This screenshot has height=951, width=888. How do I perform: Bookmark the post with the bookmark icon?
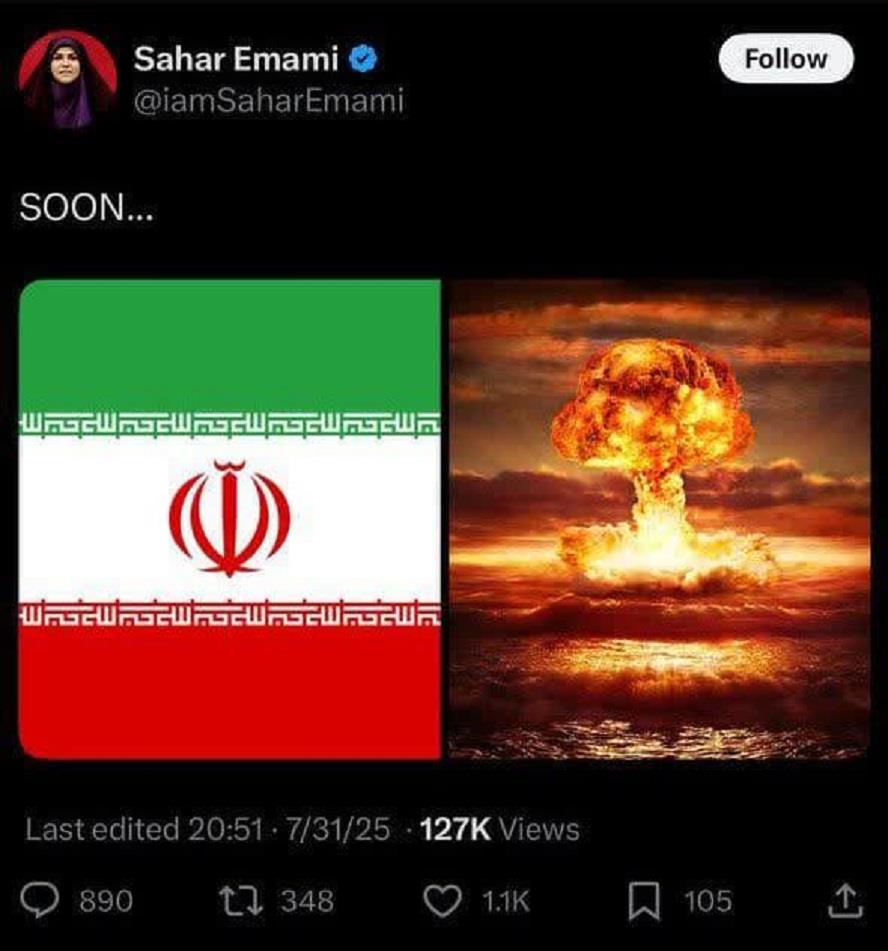click(644, 901)
